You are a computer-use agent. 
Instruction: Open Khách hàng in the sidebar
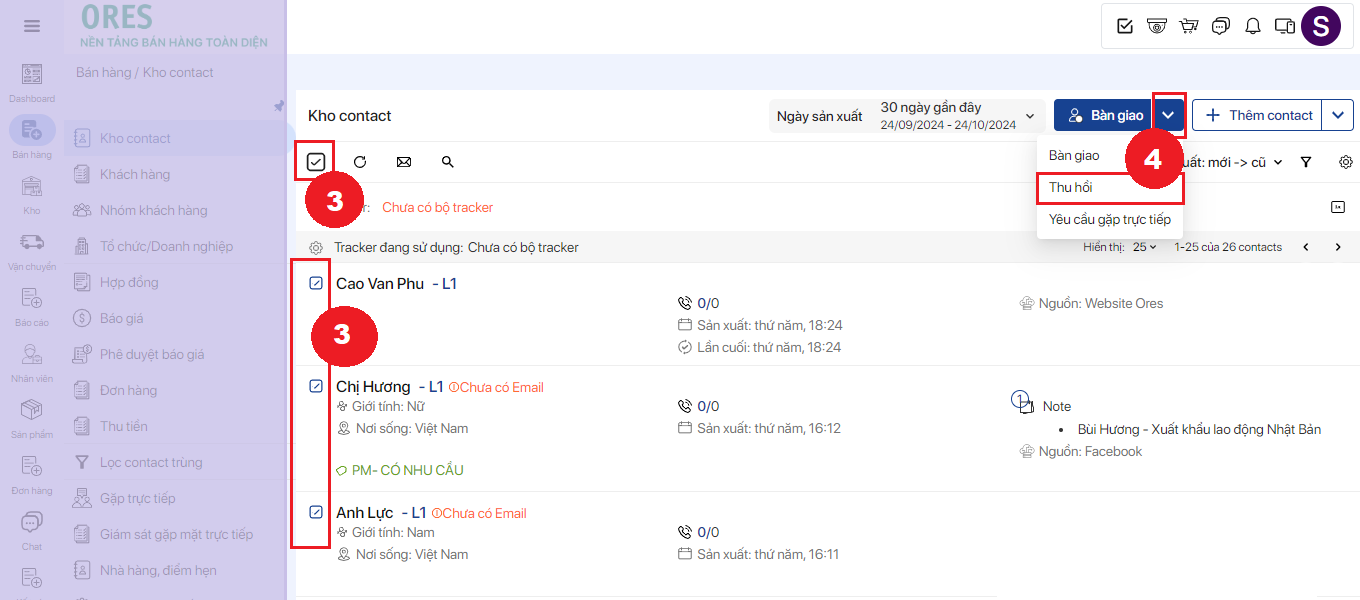pos(135,175)
